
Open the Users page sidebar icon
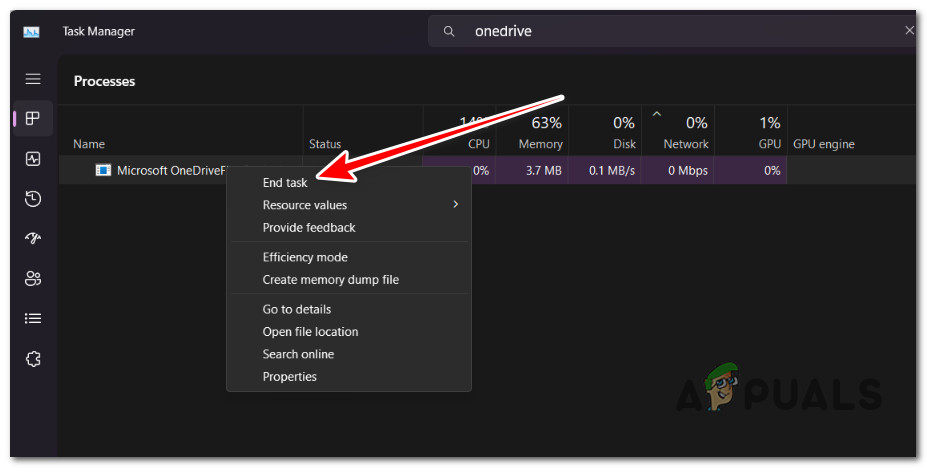tap(33, 278)
